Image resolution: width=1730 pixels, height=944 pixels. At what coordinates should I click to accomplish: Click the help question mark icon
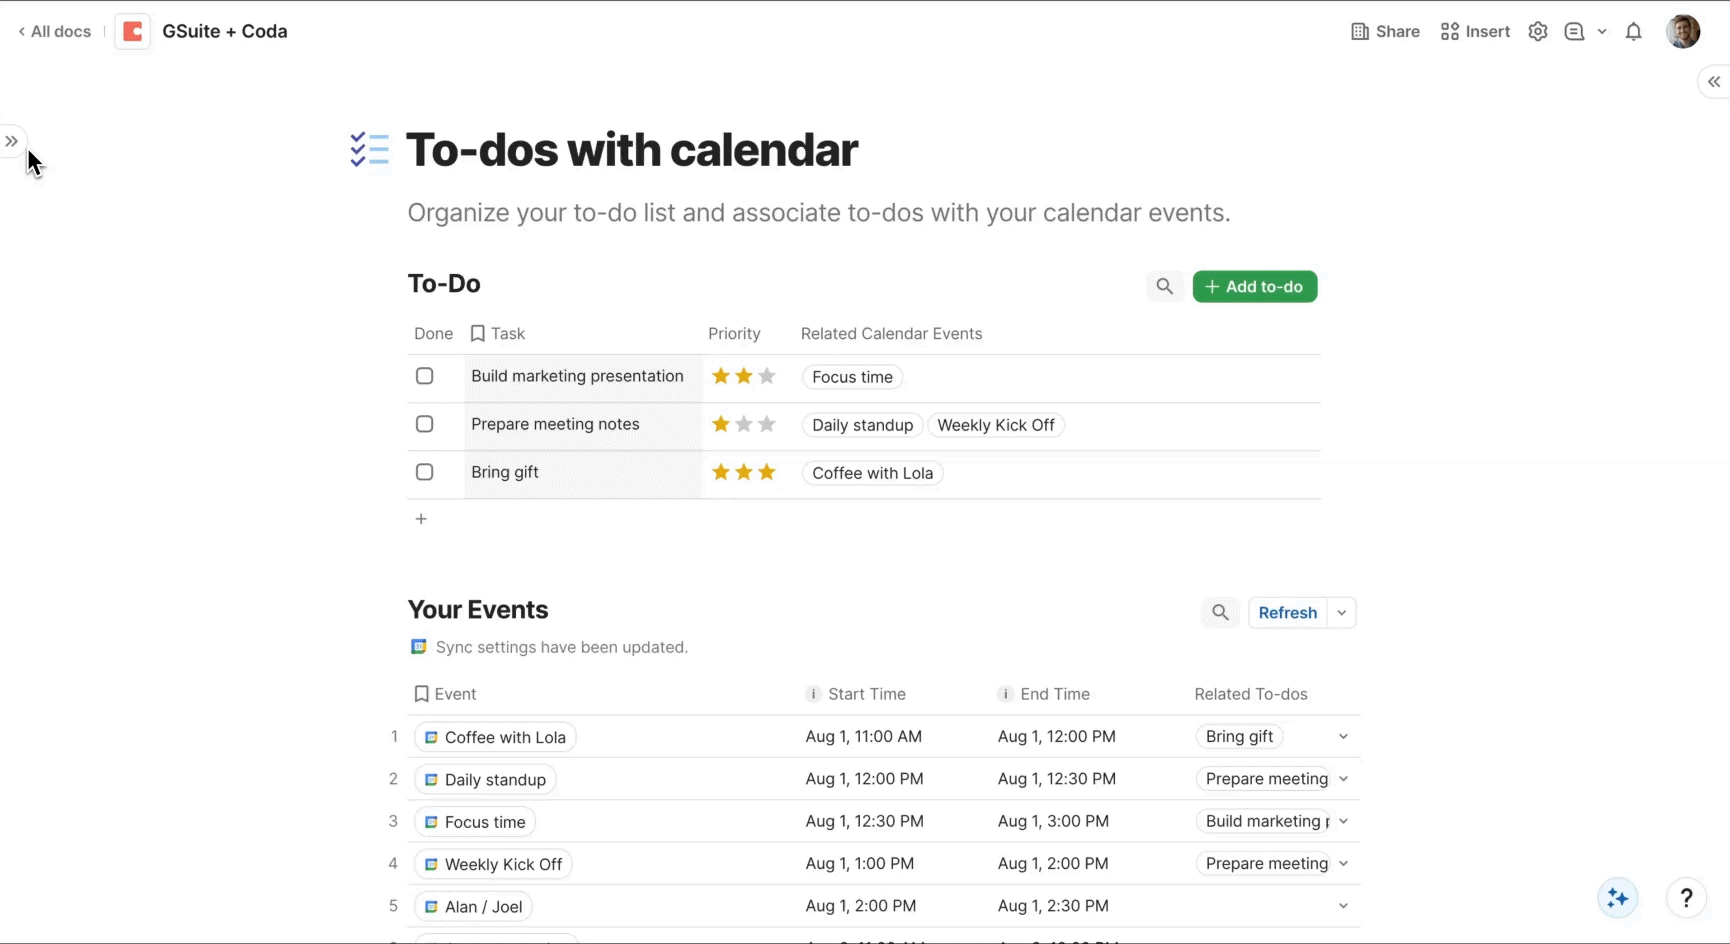1686,898
